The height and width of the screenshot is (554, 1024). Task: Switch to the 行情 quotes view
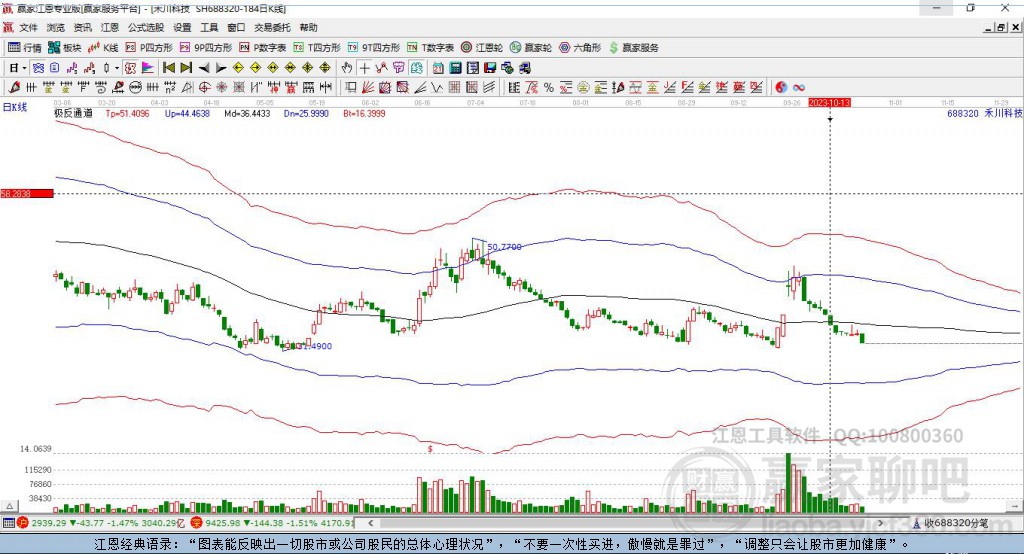coord(25,48)
